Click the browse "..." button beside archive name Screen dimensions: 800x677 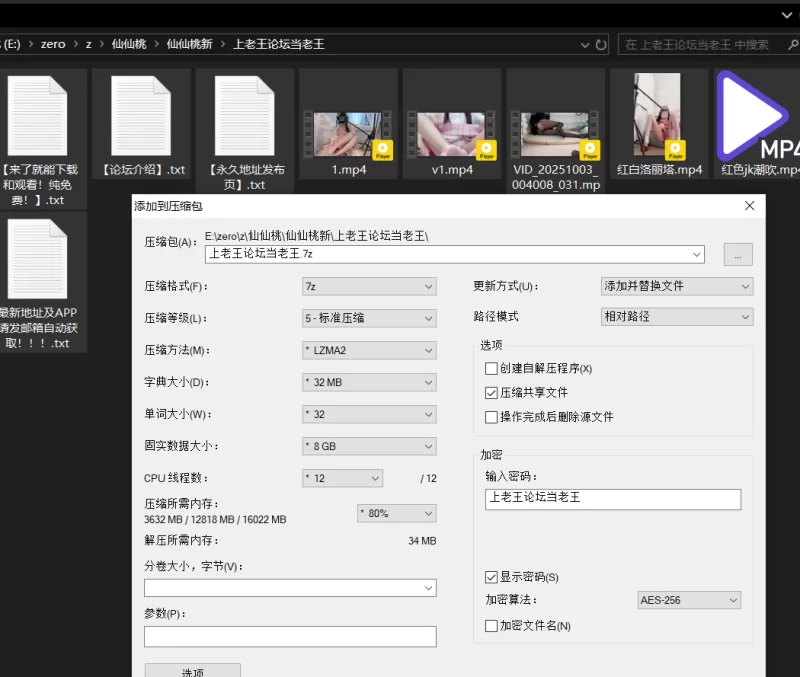pos(737,255)
